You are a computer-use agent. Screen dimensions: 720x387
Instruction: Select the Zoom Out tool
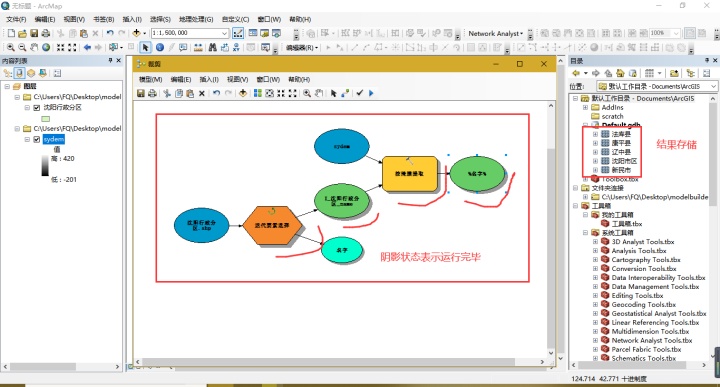pyautogui.click(x=22, y=47)
